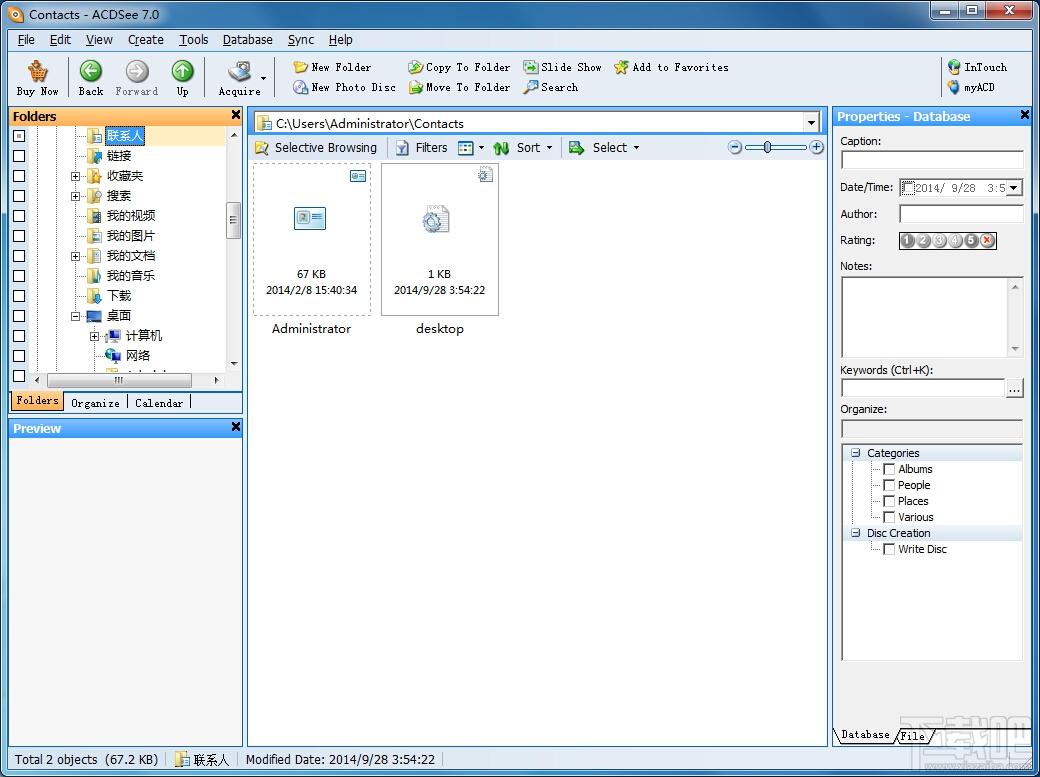The height and width of the screenshot is (777, 1040).
Task: Check the Write Disc box
Action: [889, 549]
